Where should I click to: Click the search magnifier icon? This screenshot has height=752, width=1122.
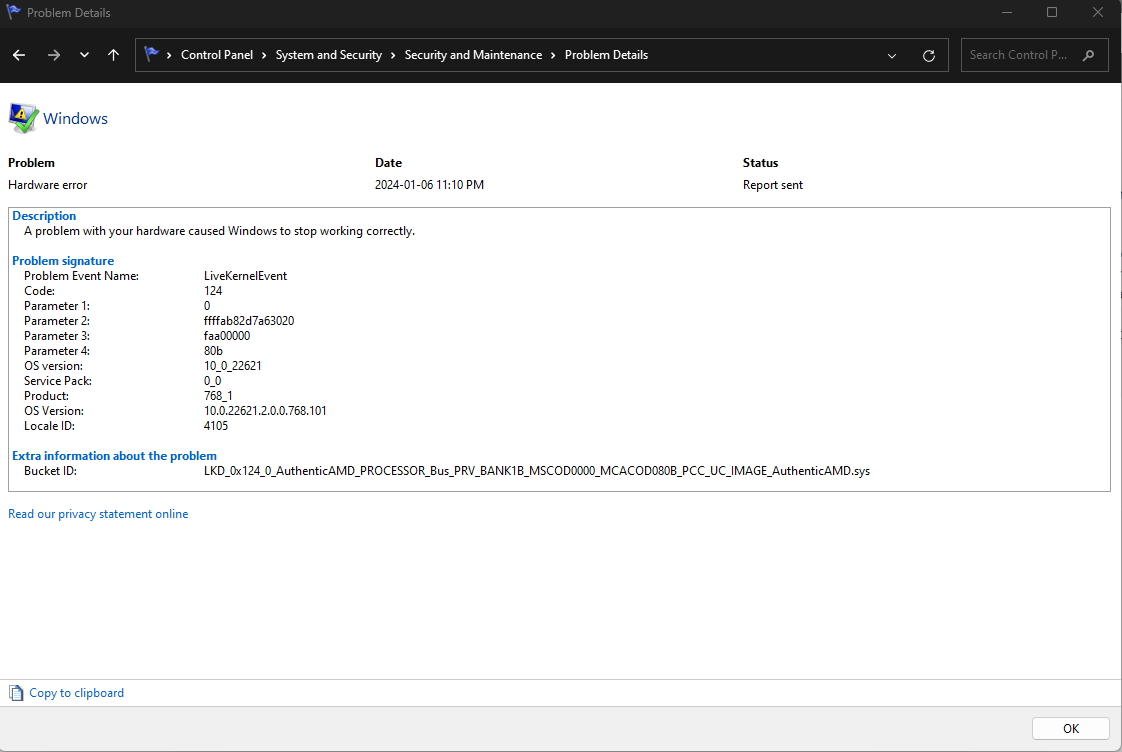coord(1088,55)
